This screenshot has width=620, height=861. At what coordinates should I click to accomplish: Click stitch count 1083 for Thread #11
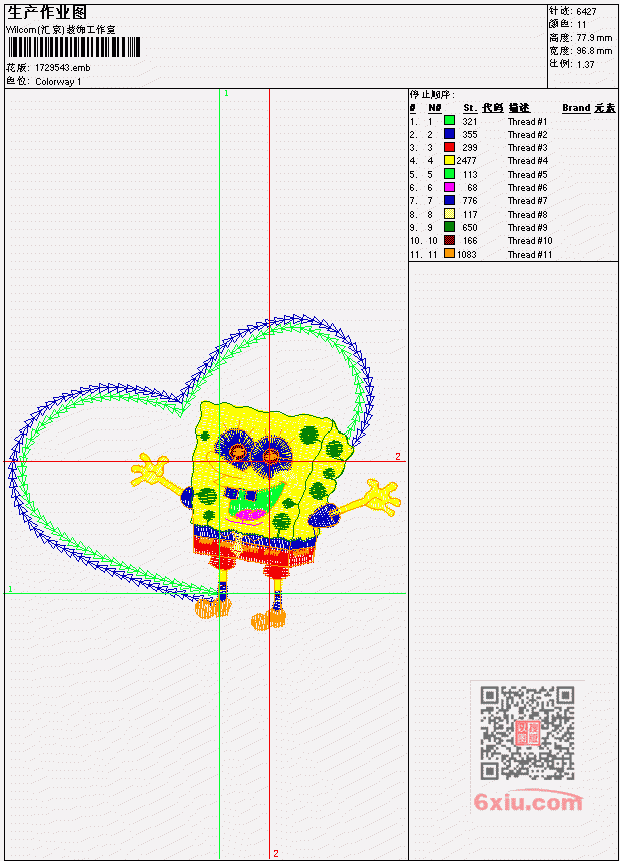click(466, 255)
